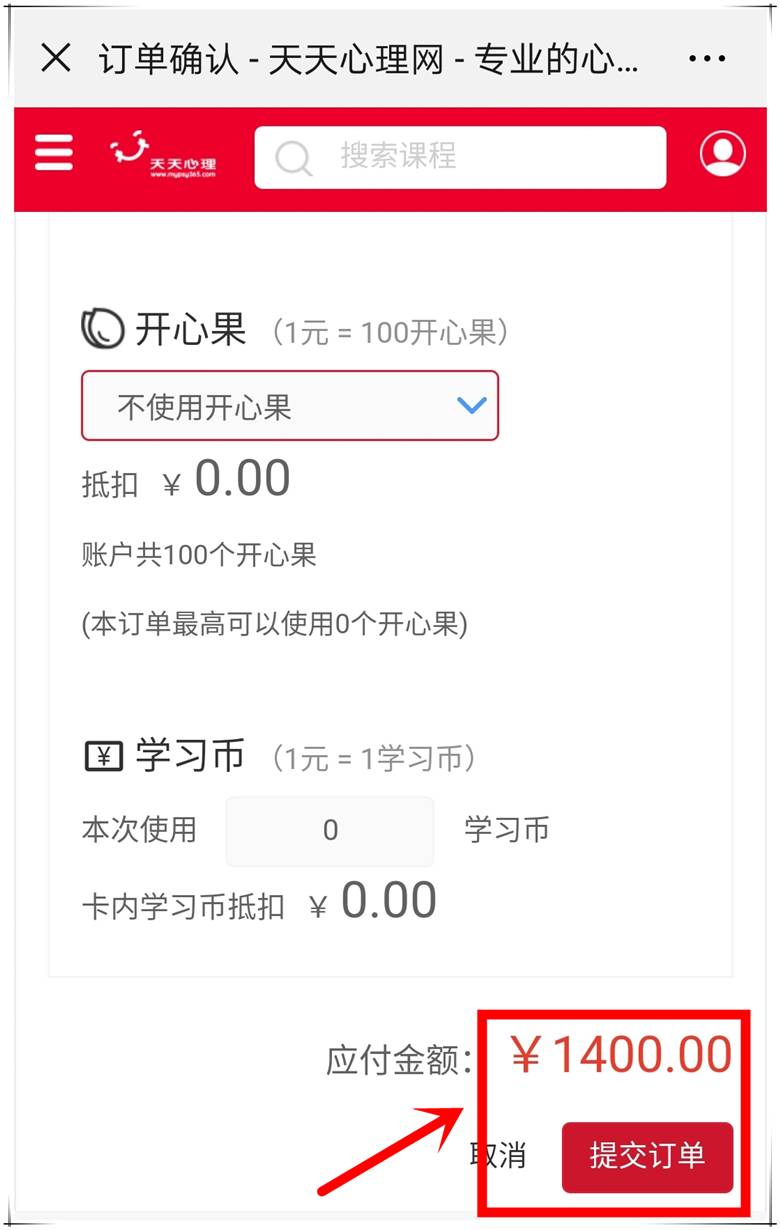Screen dimensions: 780x1230
Task: Click the 账户共100个开心果 balance text
Action: coord(199,555)
